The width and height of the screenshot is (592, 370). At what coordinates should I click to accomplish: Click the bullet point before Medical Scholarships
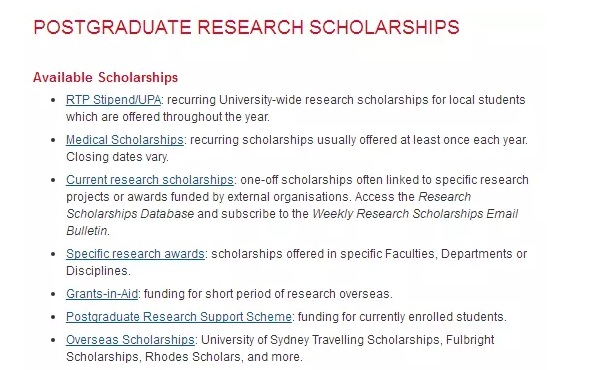[53, 140]
